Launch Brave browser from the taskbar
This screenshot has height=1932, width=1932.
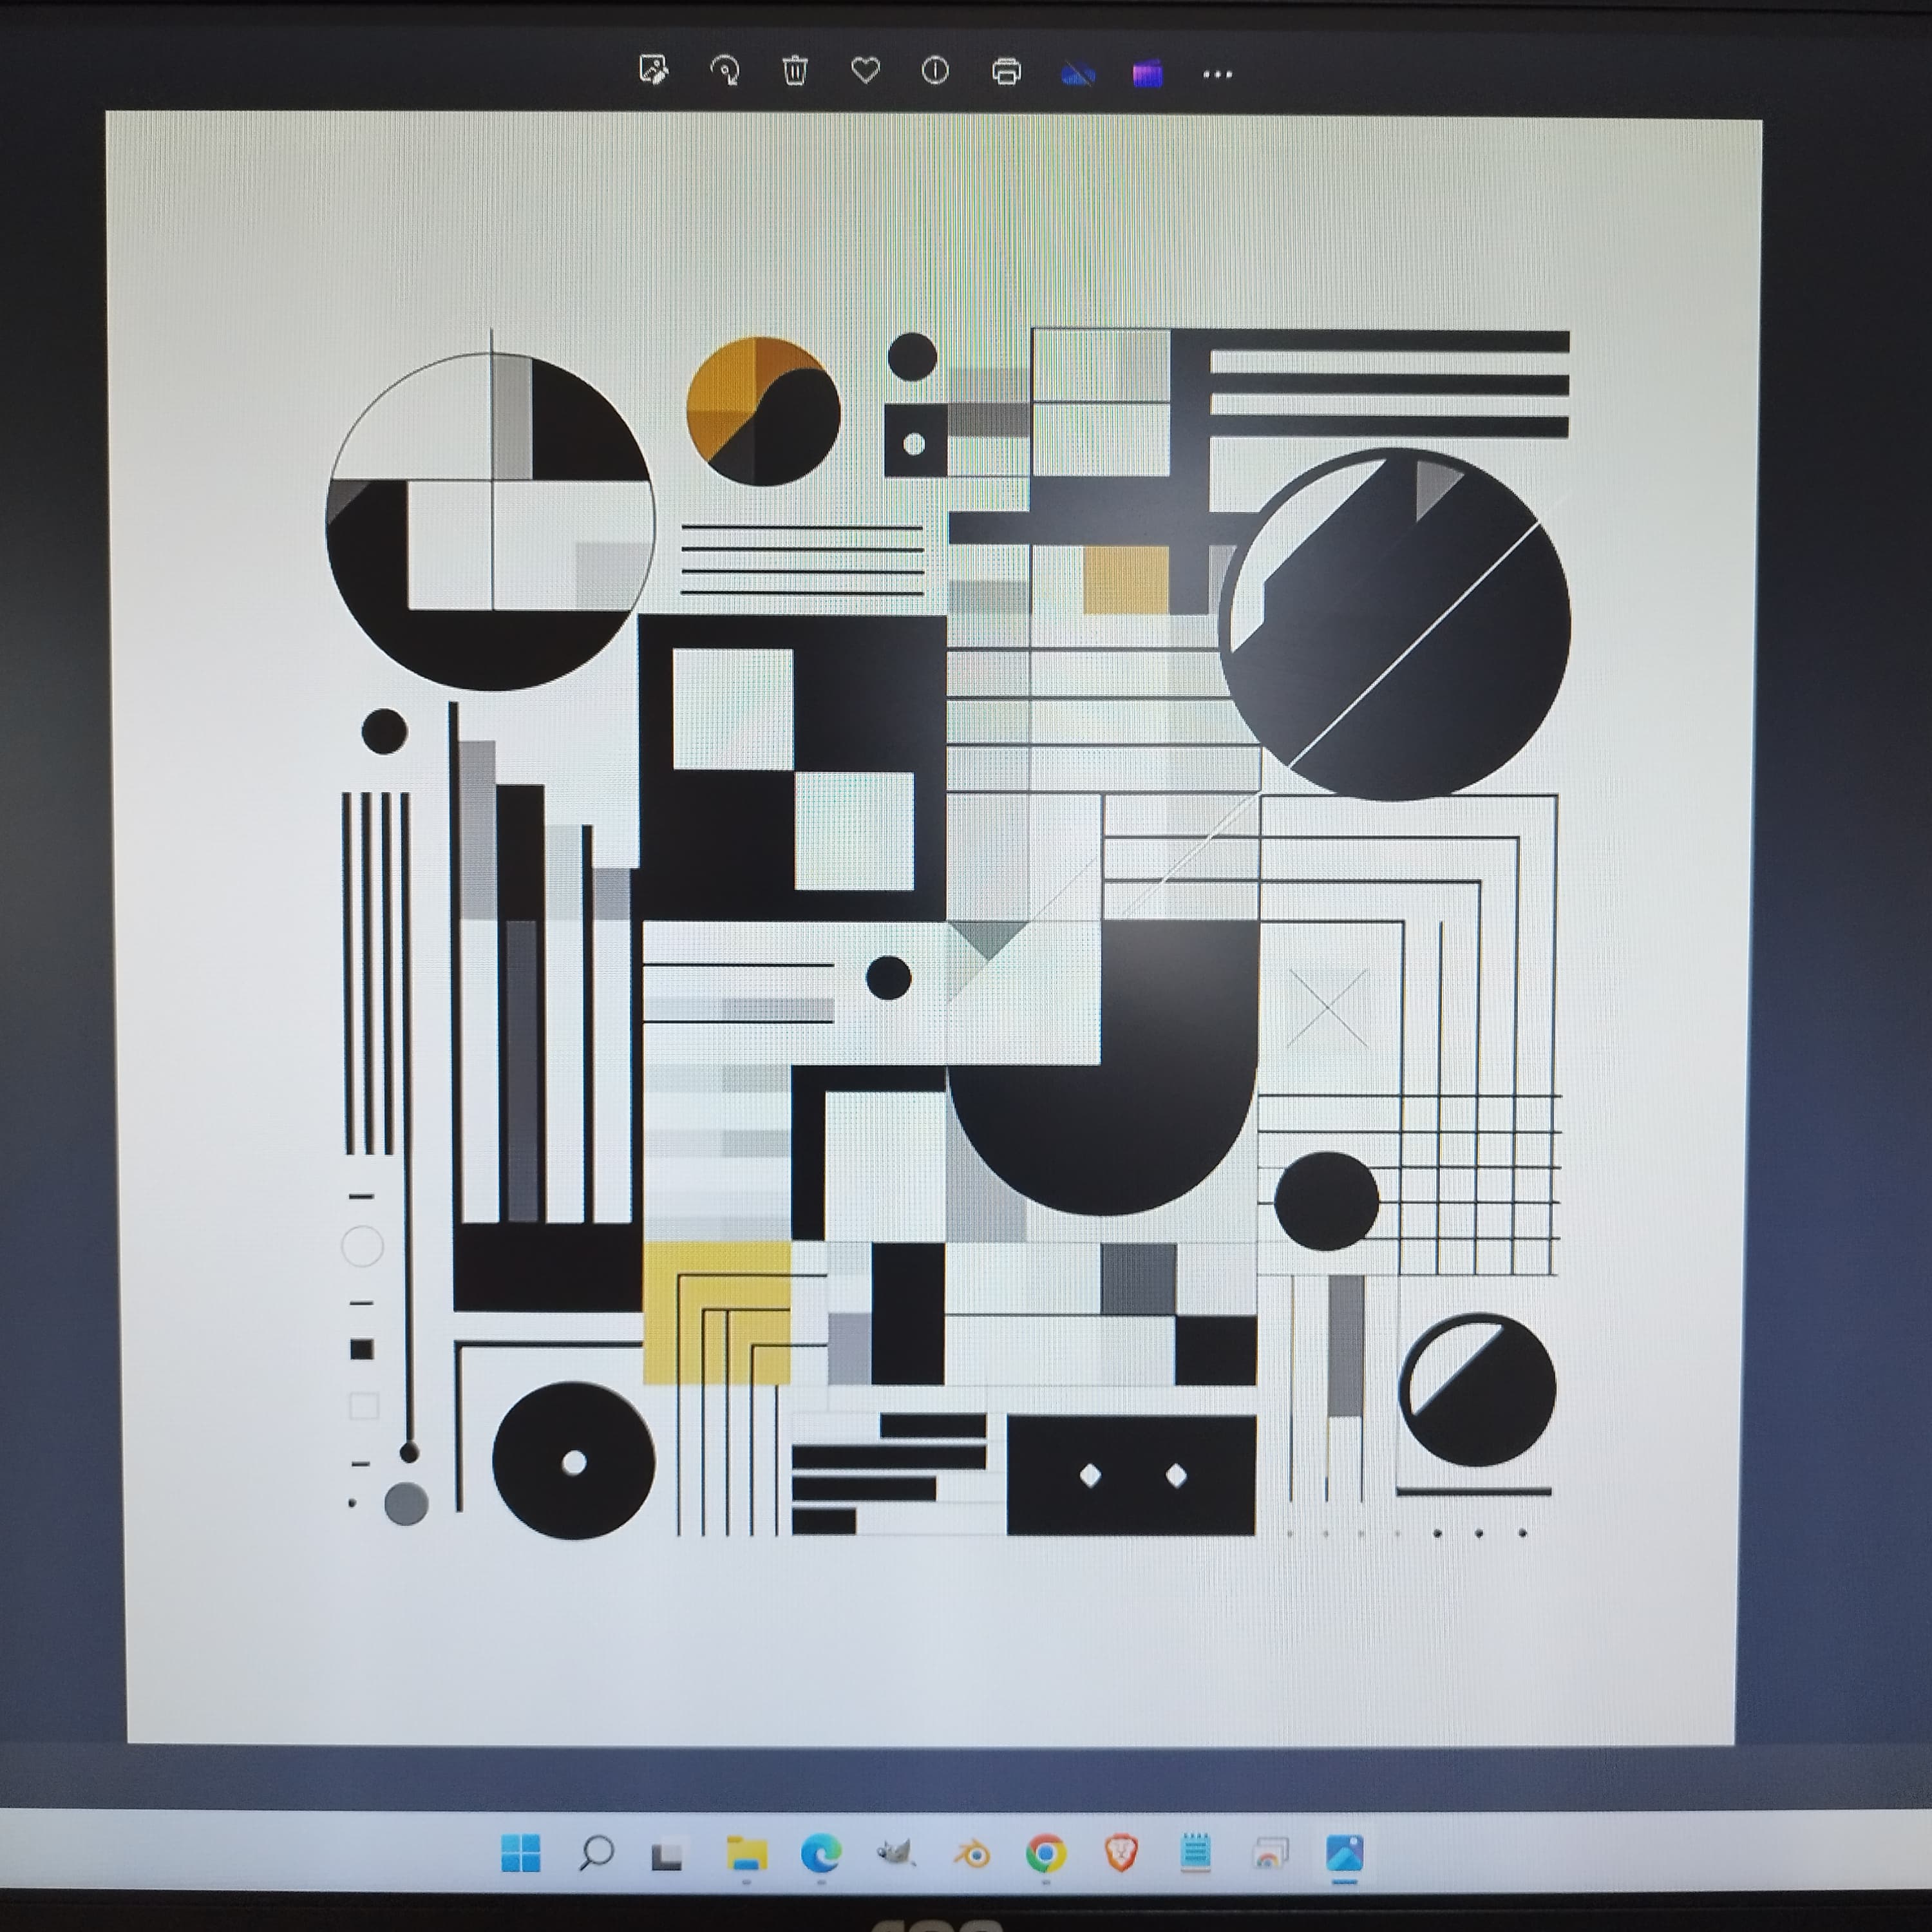click(x=1121, y=1854)
